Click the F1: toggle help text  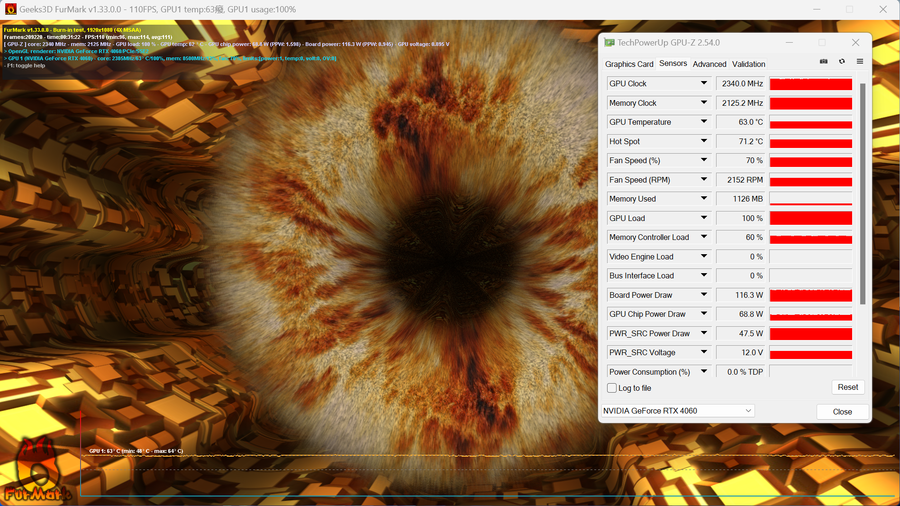point(24,65)
